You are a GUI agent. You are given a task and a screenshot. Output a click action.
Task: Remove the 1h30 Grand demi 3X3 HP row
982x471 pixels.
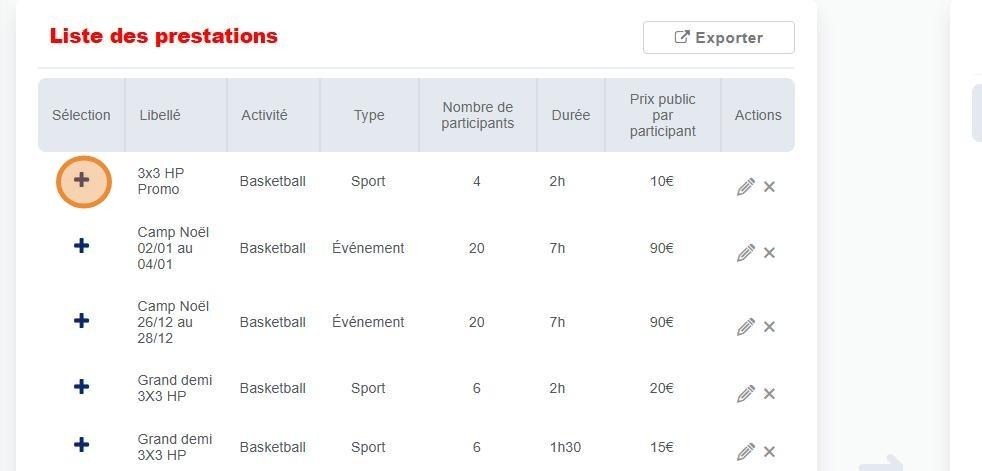tap(769, 452)
